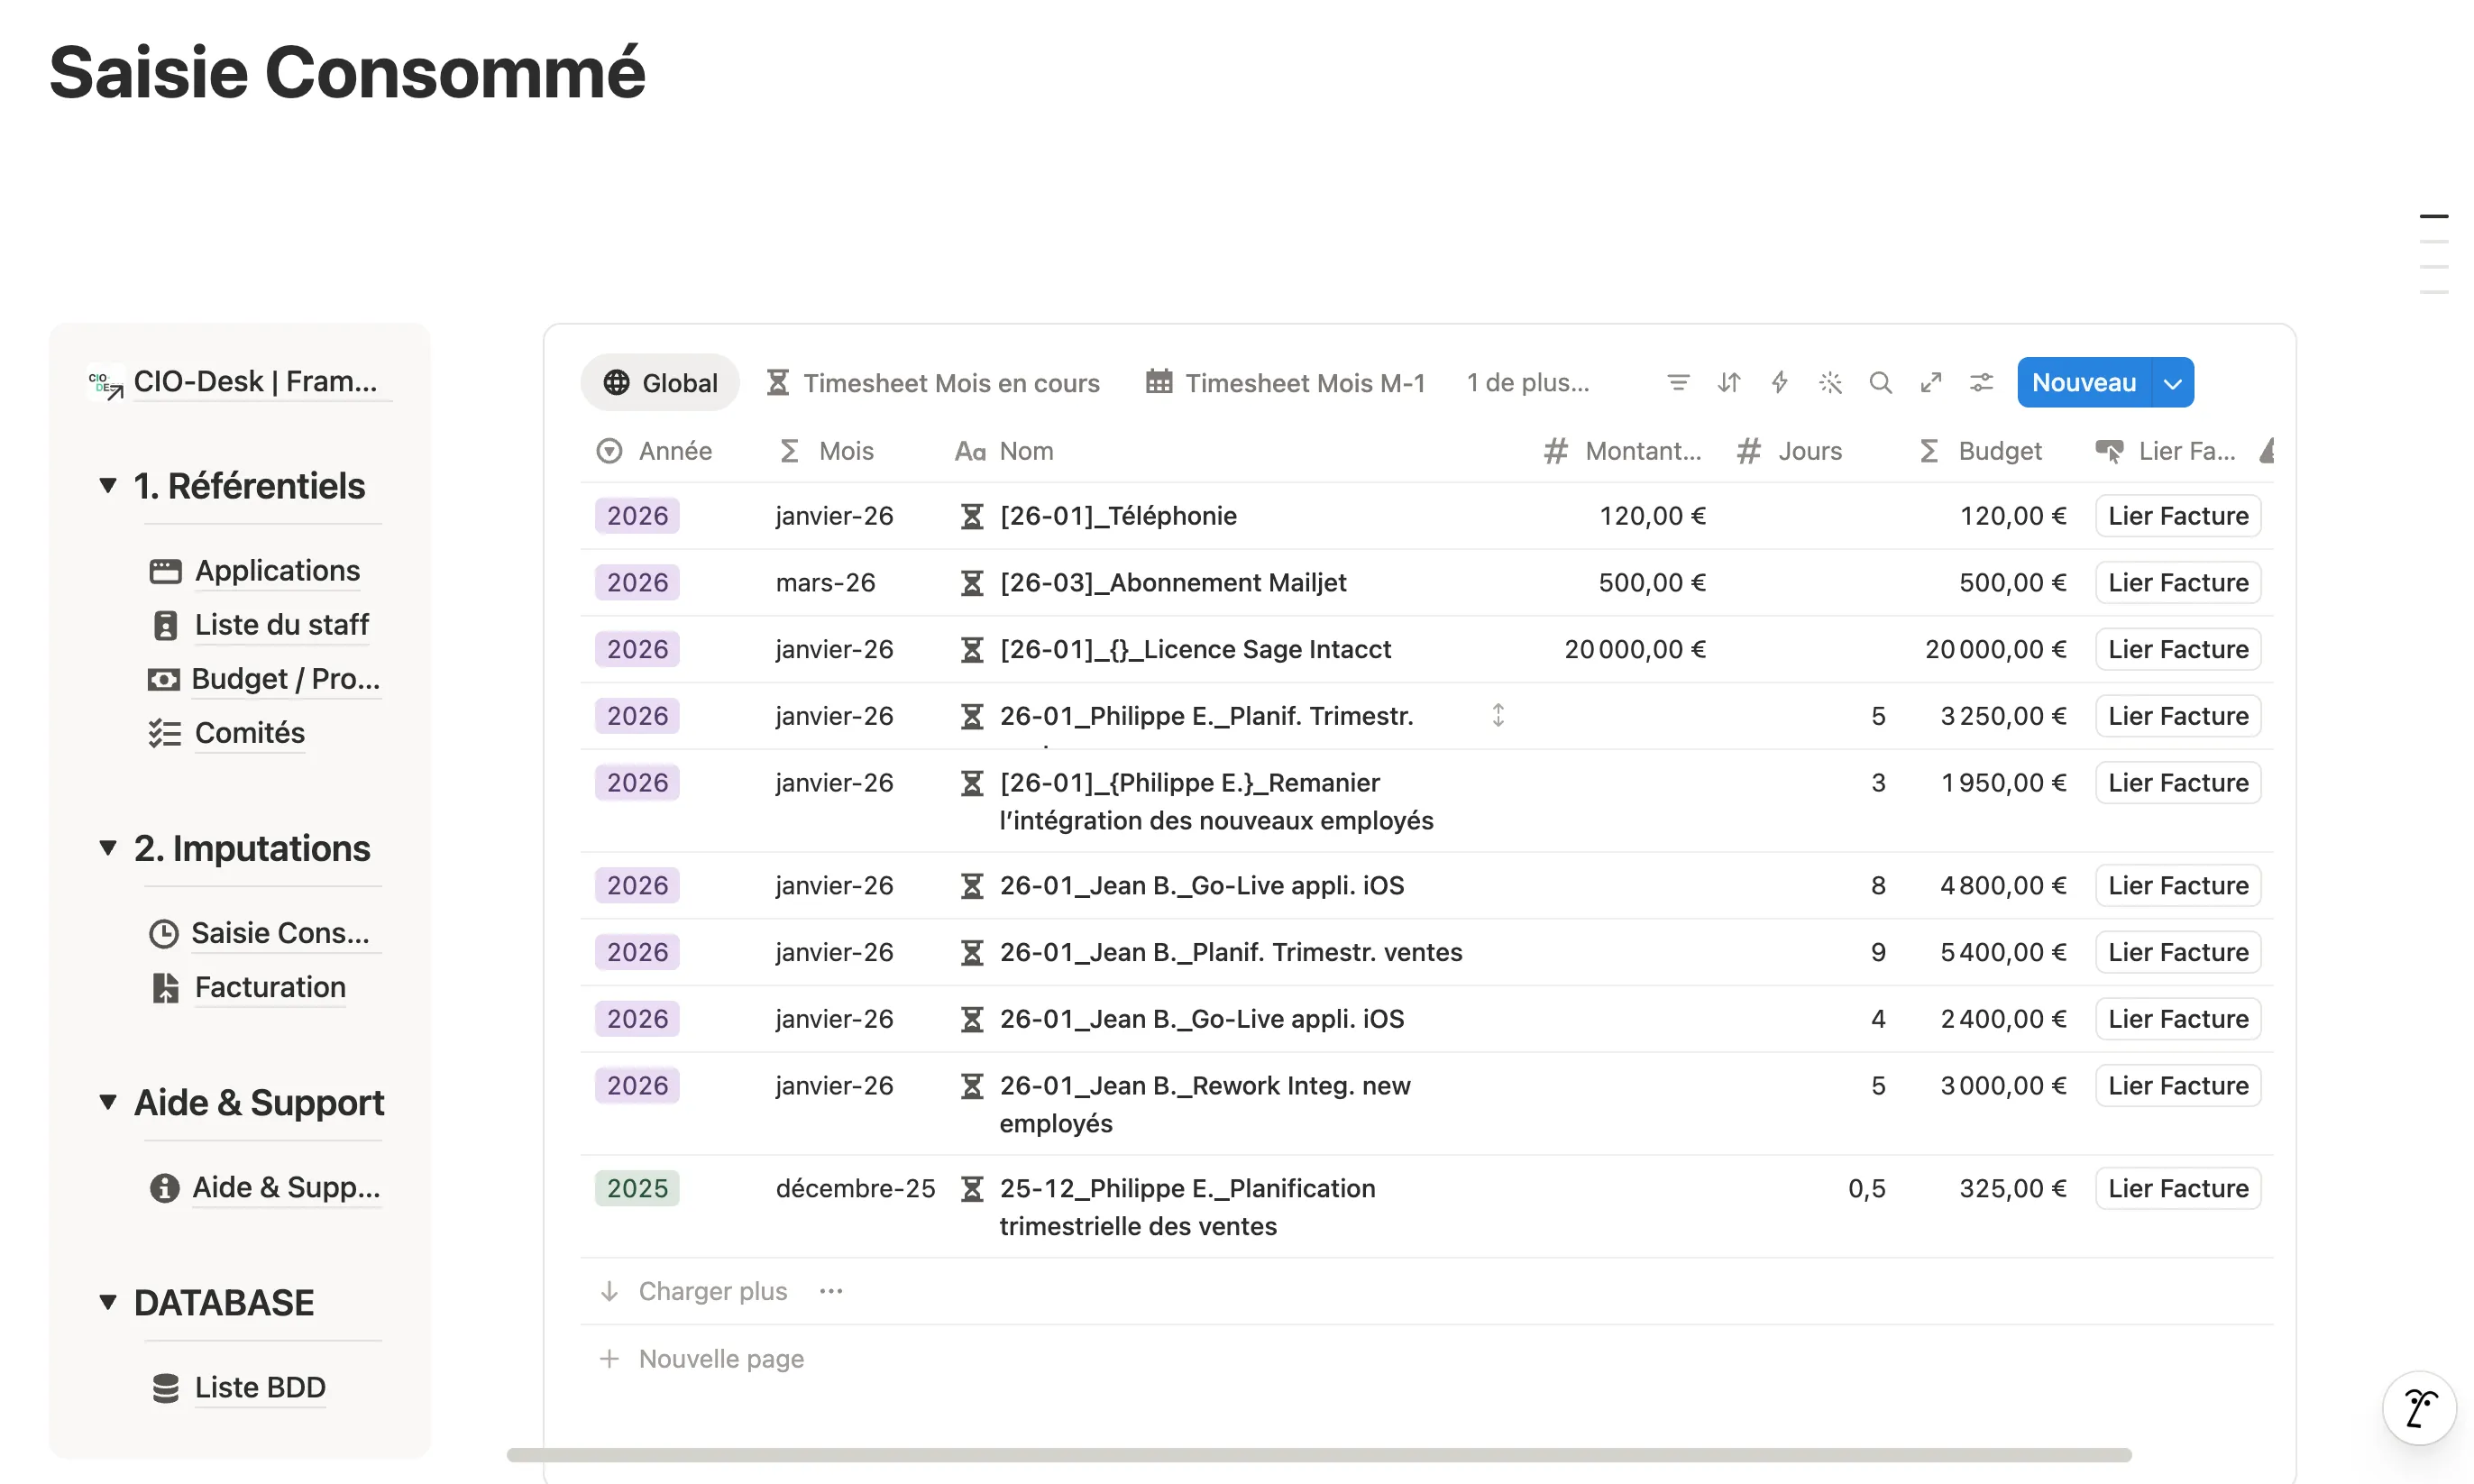Click Lier Facture for Abonnement Mailjet
Image resolution: width=2474 pixels, height=1484 pixels.
tap(2177, 582)
